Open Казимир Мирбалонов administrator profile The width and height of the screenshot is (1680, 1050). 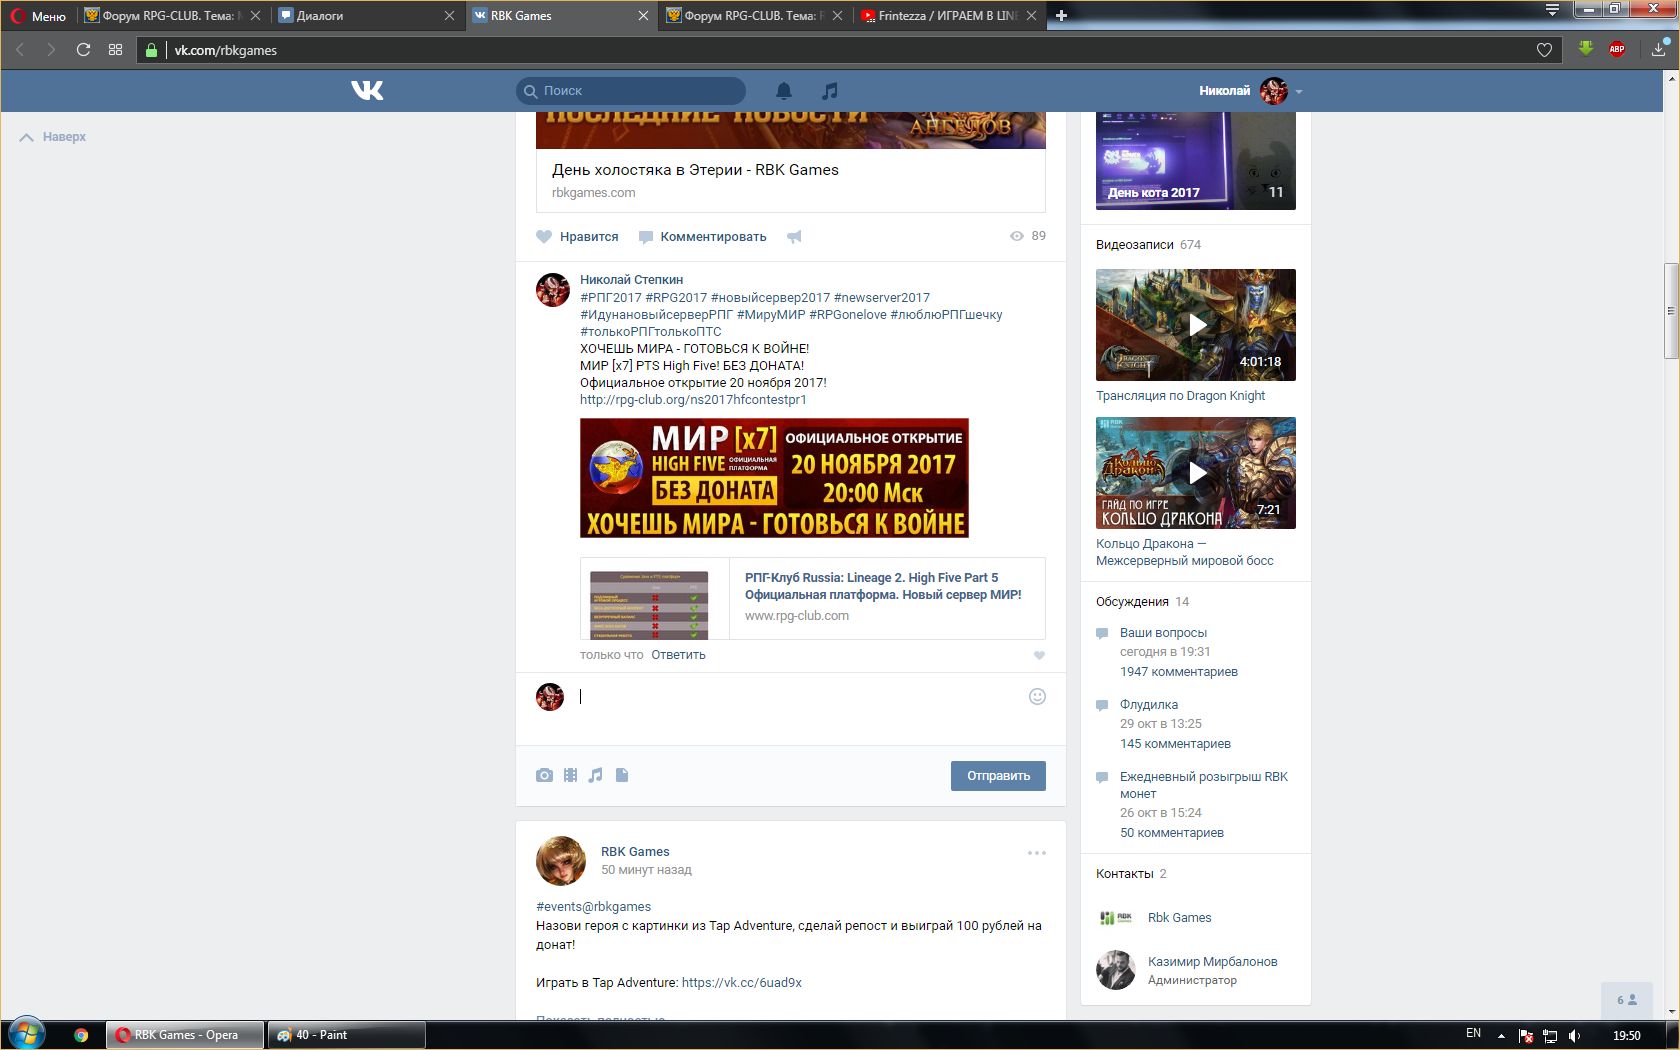click(1212, 962)
